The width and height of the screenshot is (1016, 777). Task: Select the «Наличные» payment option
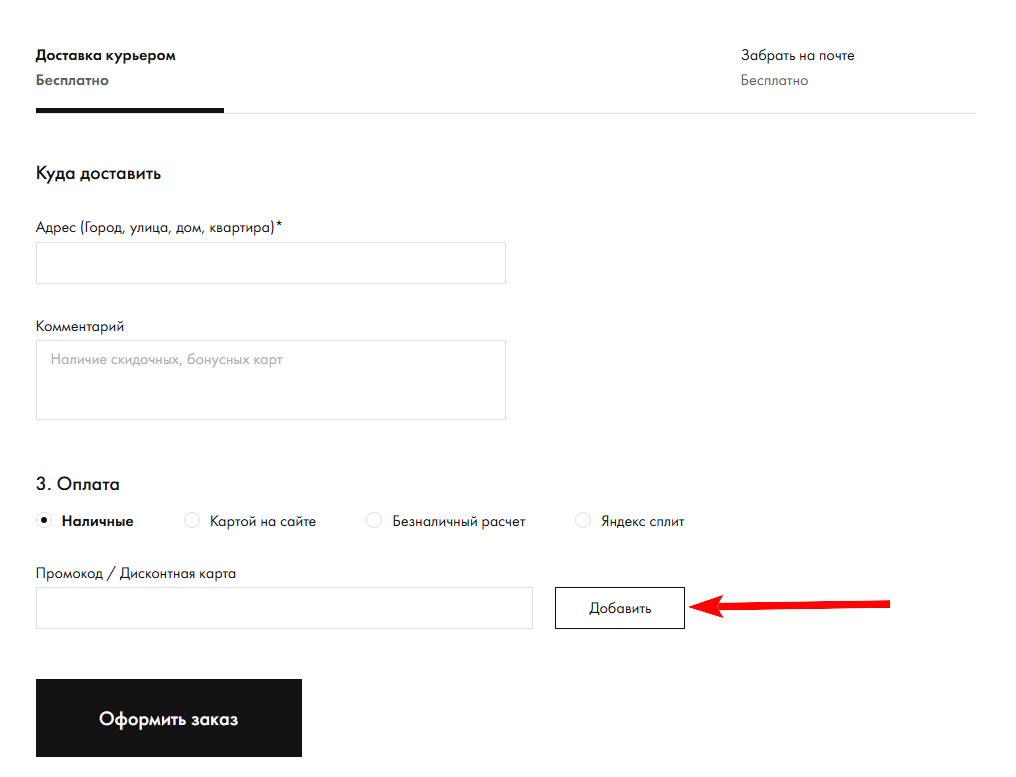click(x=45, y=520)
